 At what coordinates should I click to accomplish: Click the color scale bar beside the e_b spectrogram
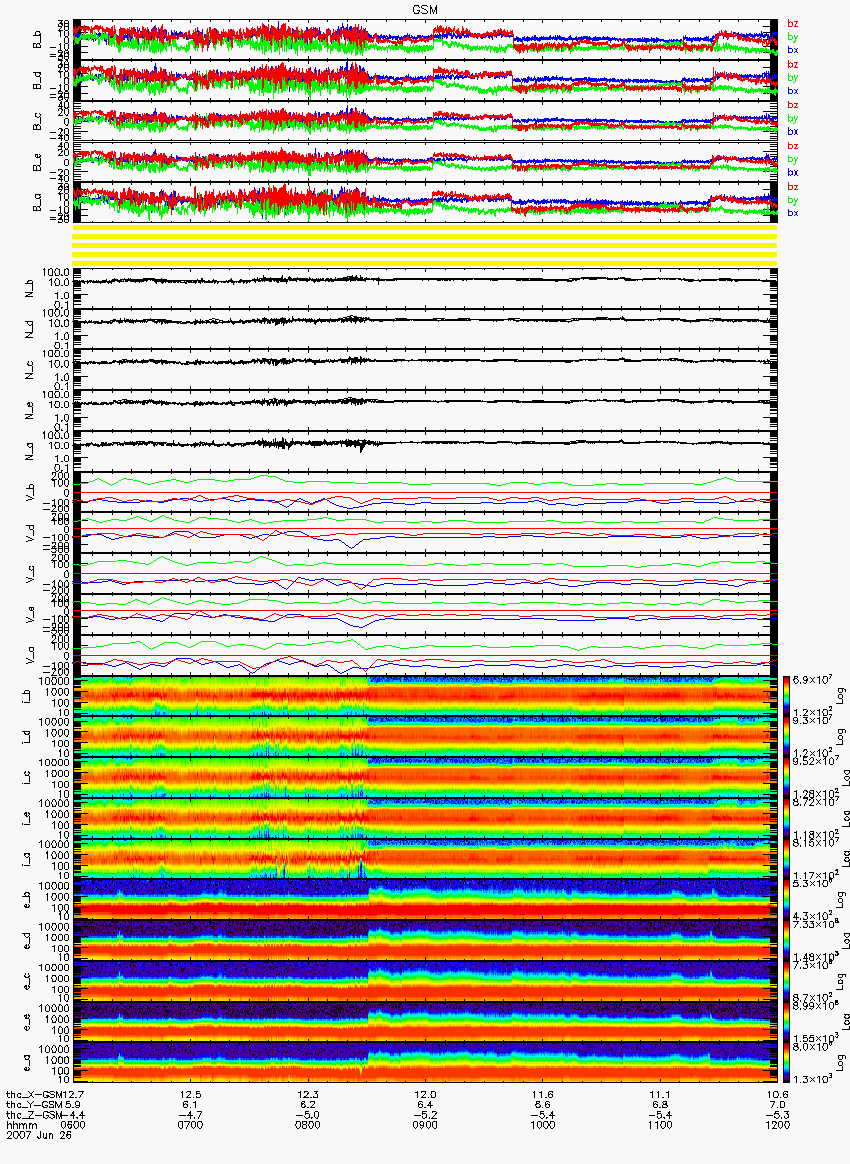786,900
